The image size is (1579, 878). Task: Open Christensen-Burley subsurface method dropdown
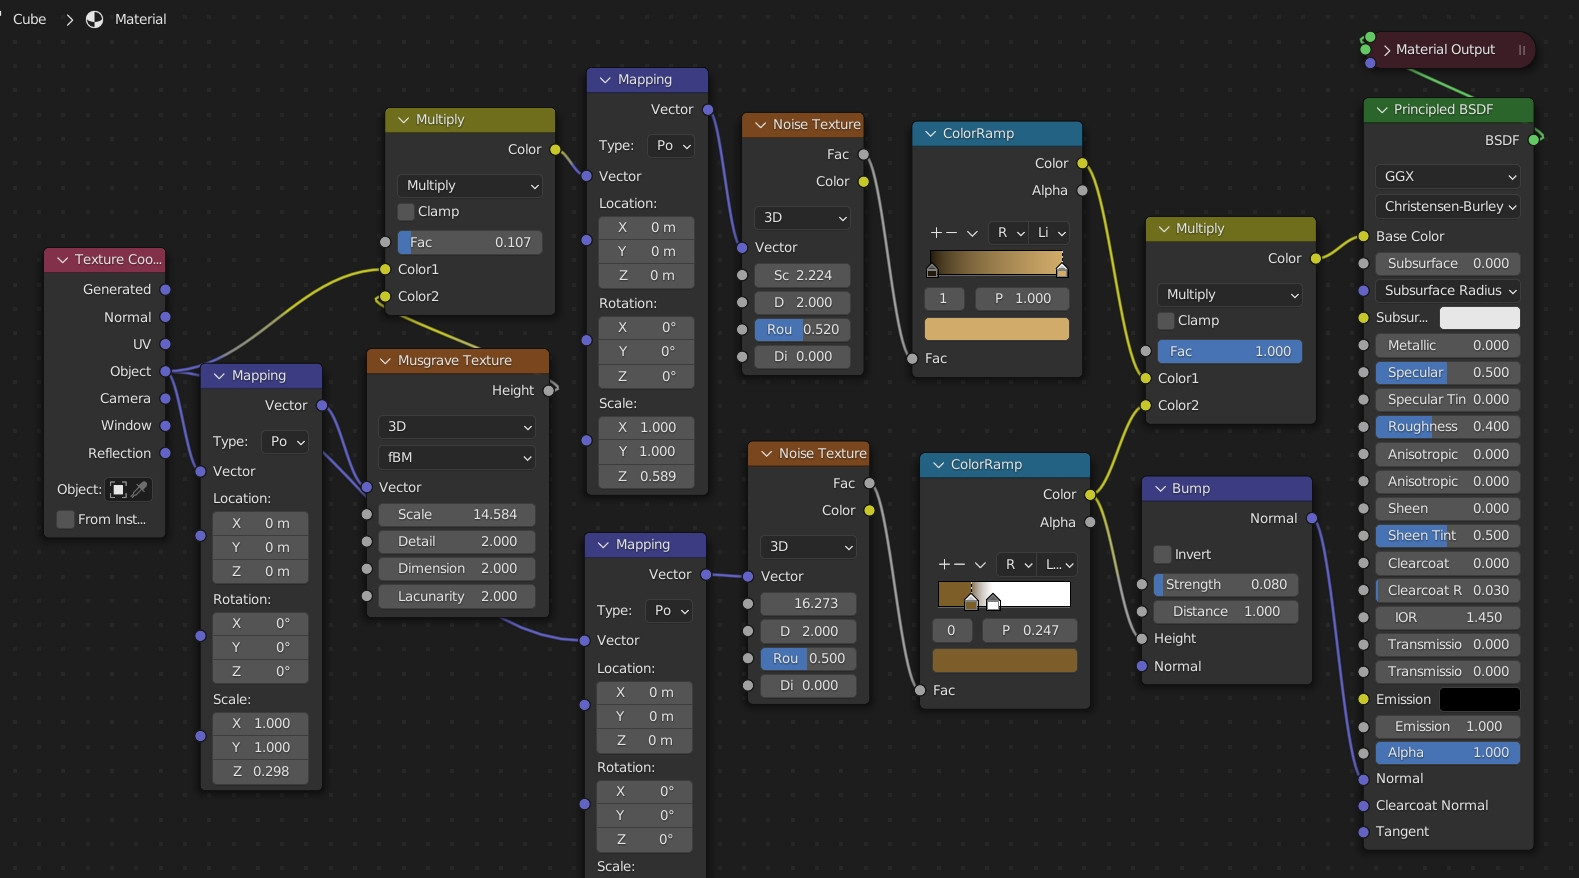click(1448, 206)
